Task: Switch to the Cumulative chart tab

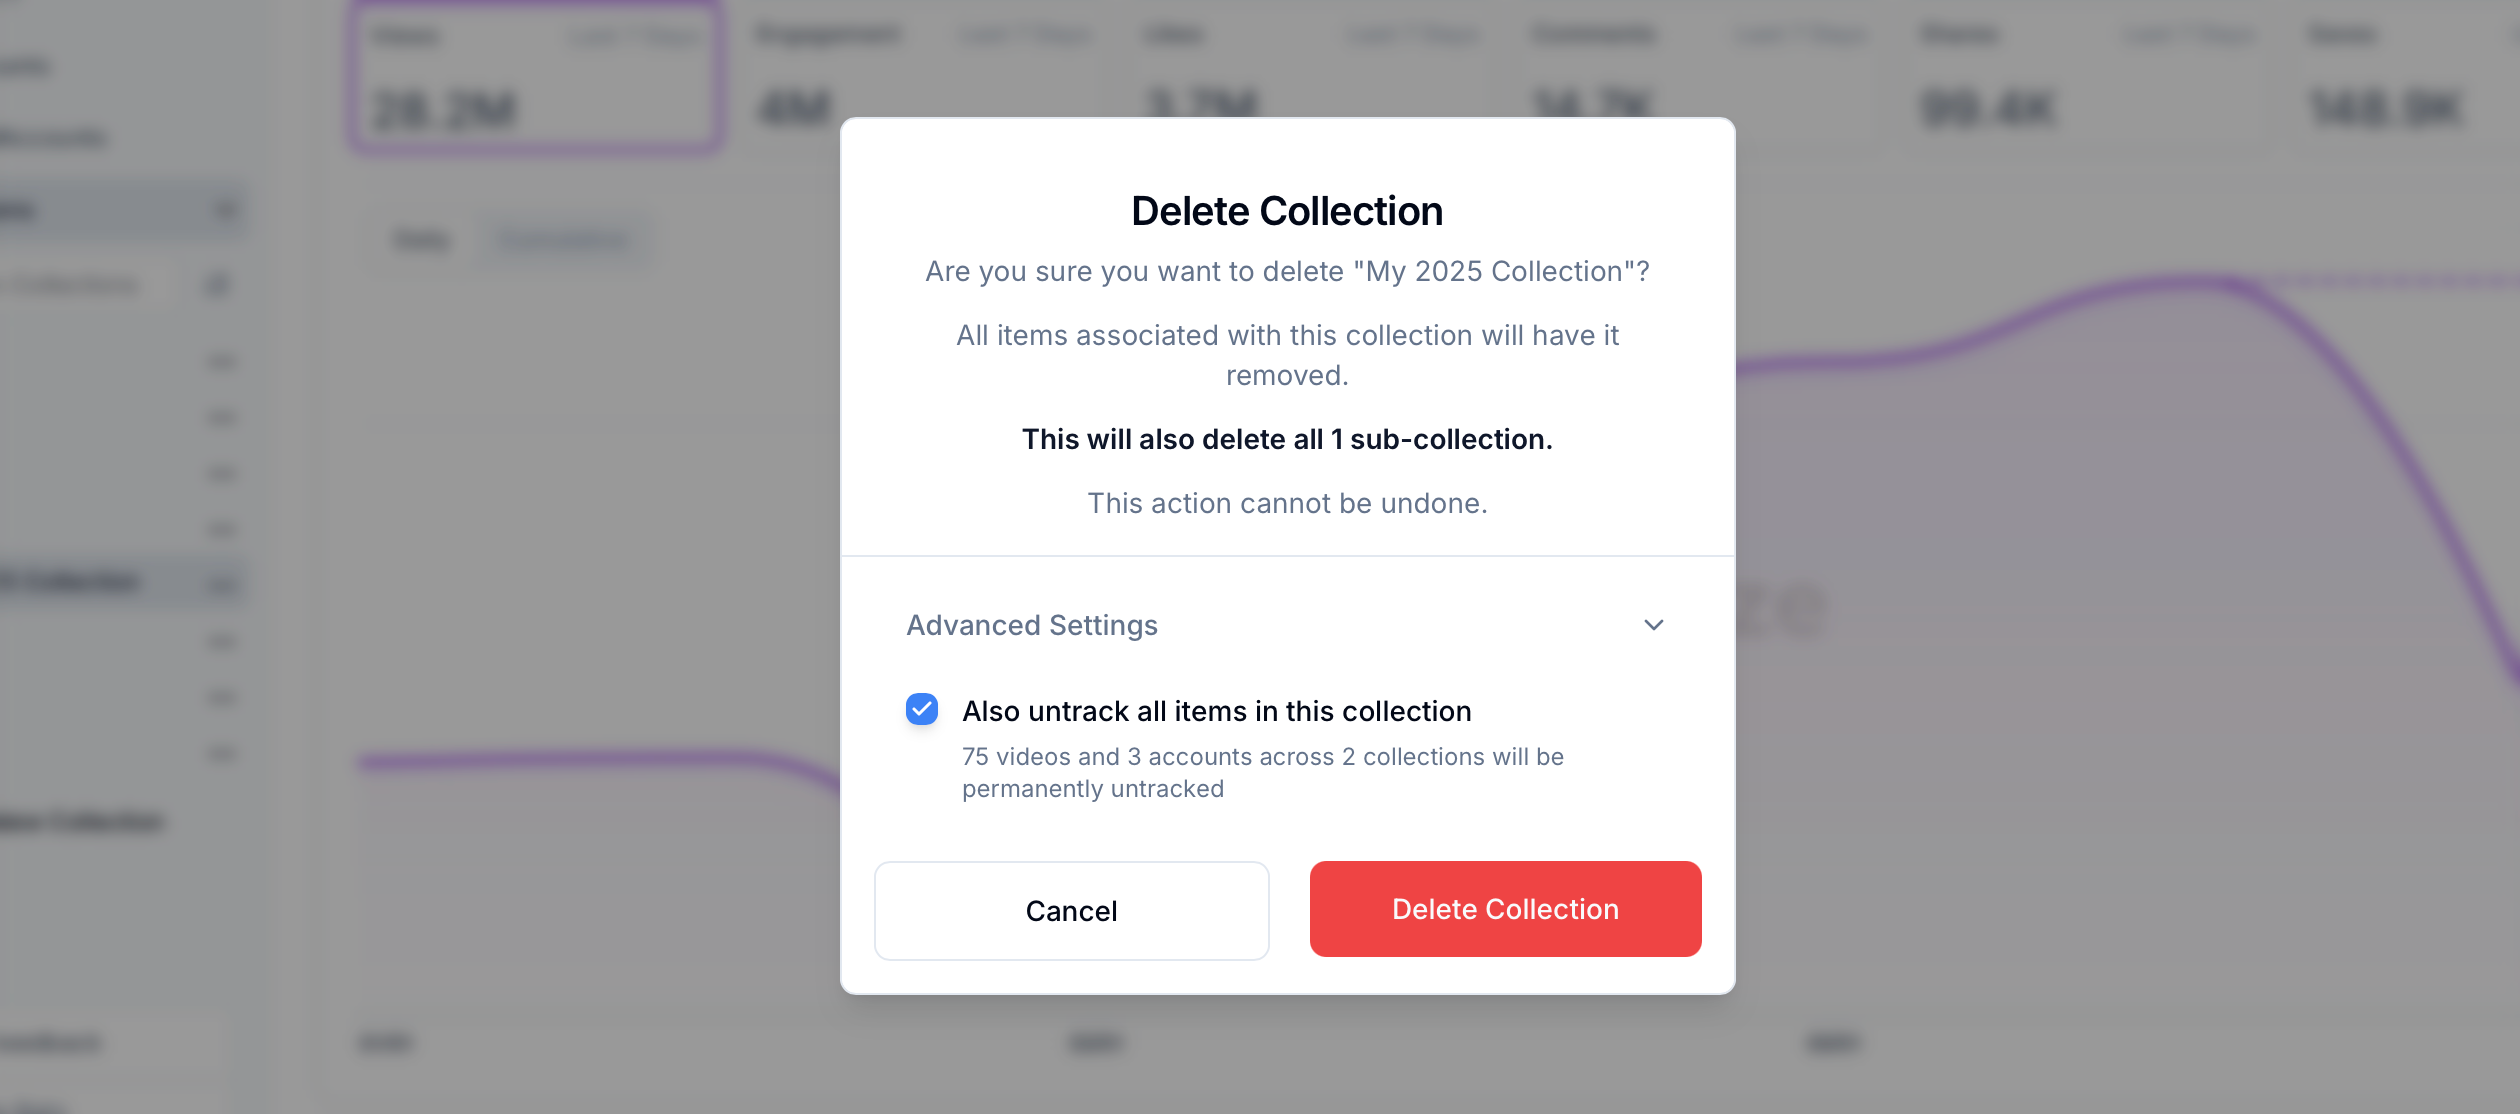Action: coord(563,240)
